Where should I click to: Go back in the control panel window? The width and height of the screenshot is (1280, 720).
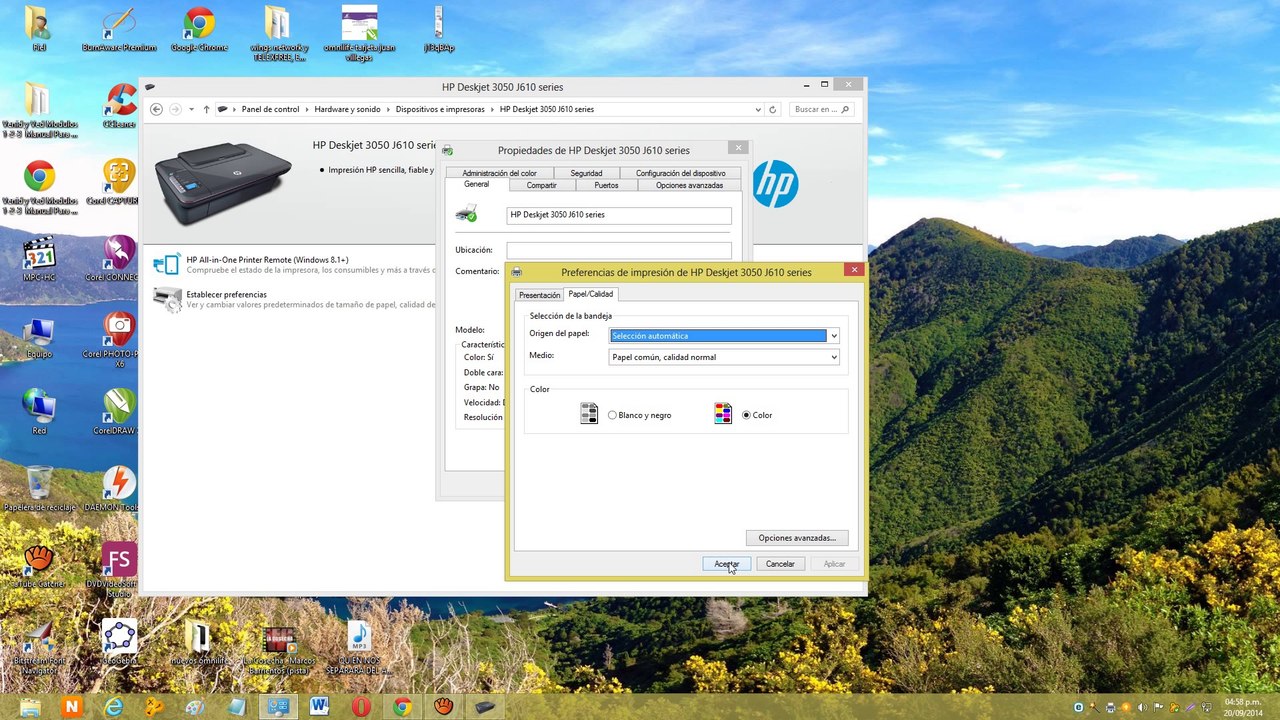pos(156,109)
